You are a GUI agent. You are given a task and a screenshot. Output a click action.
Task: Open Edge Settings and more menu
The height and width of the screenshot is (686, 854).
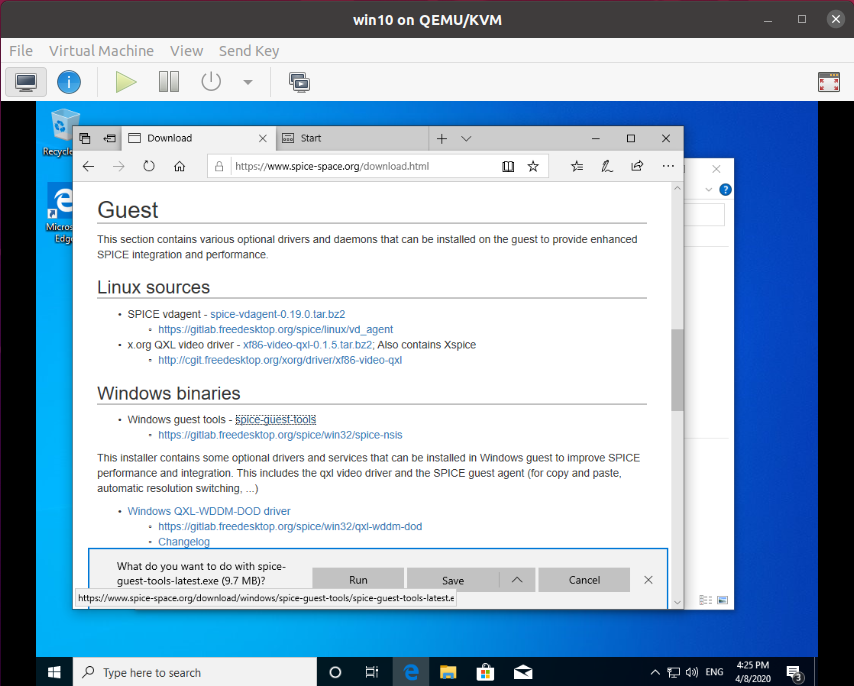pyautogui.click(x=668, y=166)
